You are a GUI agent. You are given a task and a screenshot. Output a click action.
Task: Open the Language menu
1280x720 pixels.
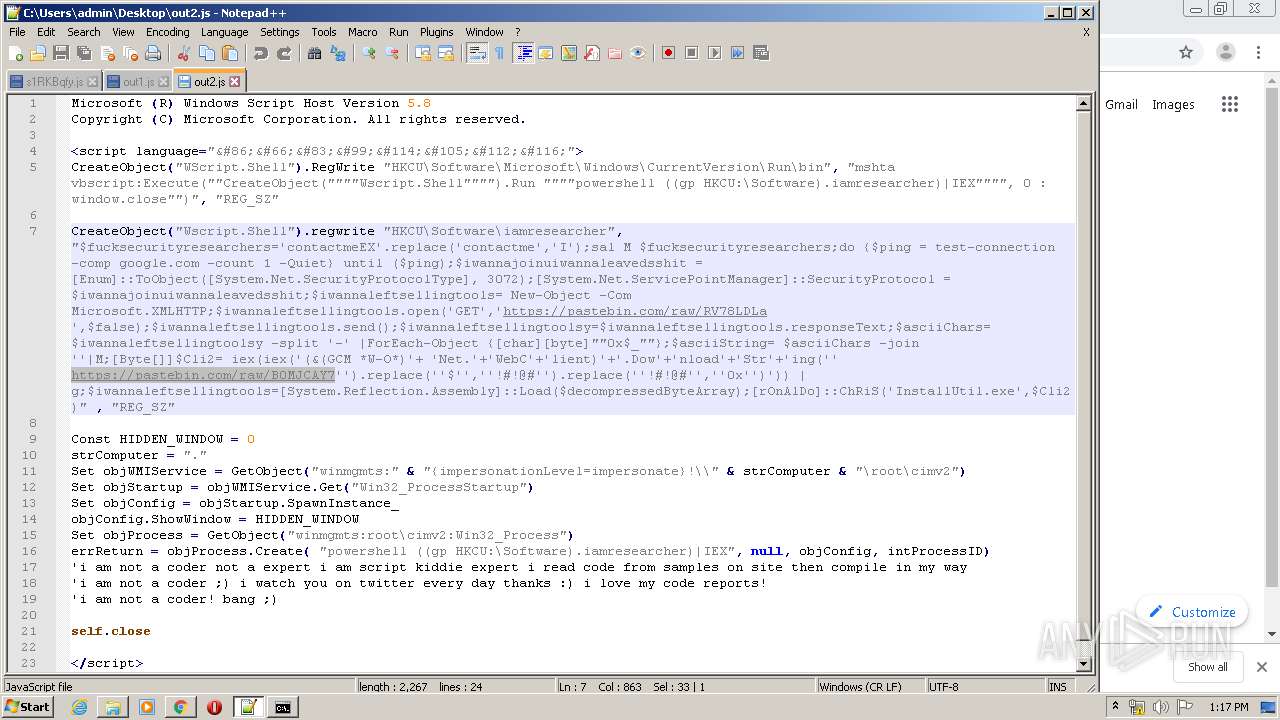click(x=224, y=32)
